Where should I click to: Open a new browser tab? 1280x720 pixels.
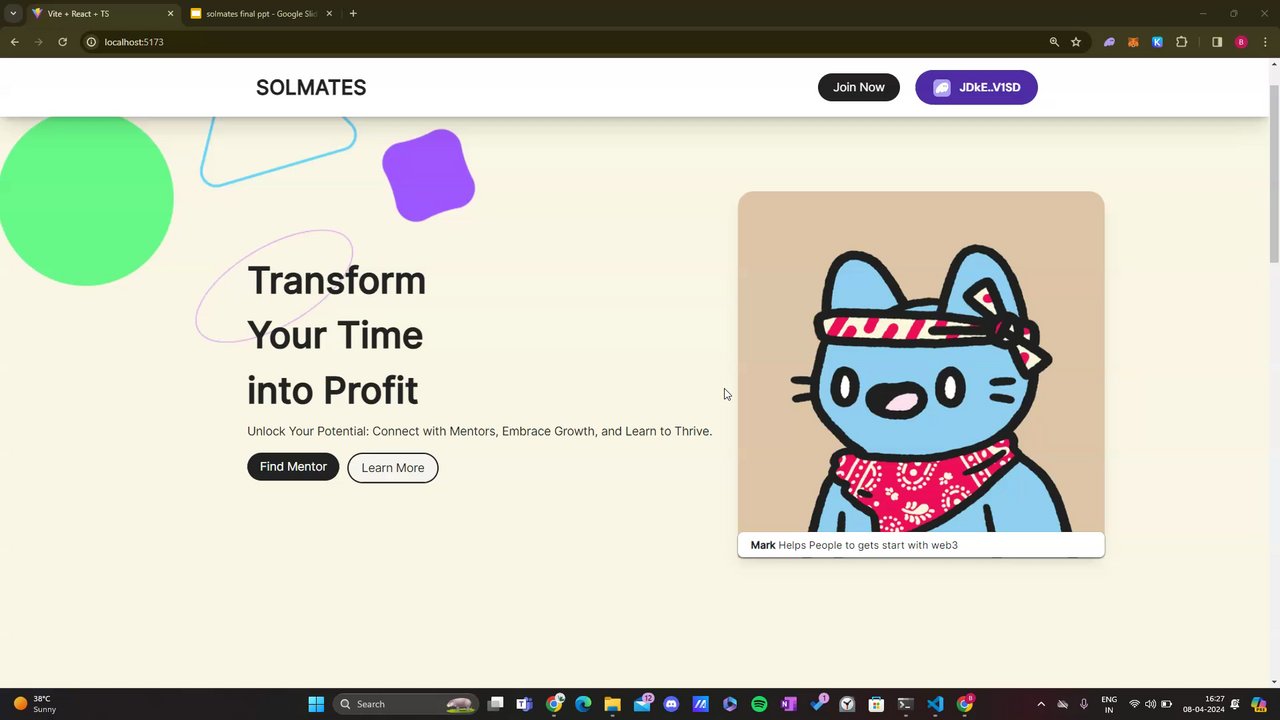pos(353,14)
